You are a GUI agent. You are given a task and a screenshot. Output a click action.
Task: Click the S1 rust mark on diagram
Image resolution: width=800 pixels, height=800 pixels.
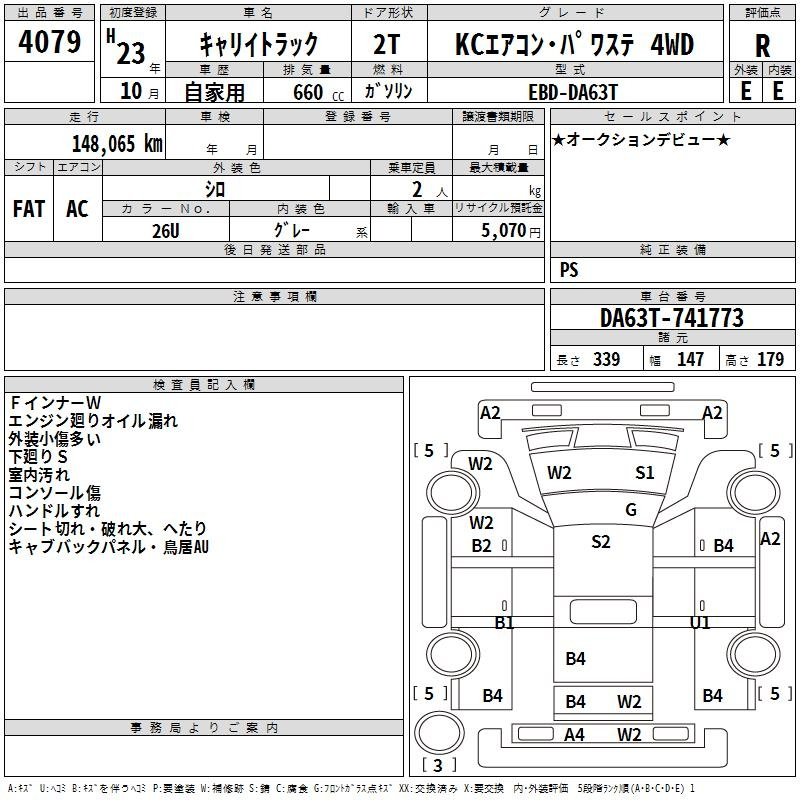[645, 473]
